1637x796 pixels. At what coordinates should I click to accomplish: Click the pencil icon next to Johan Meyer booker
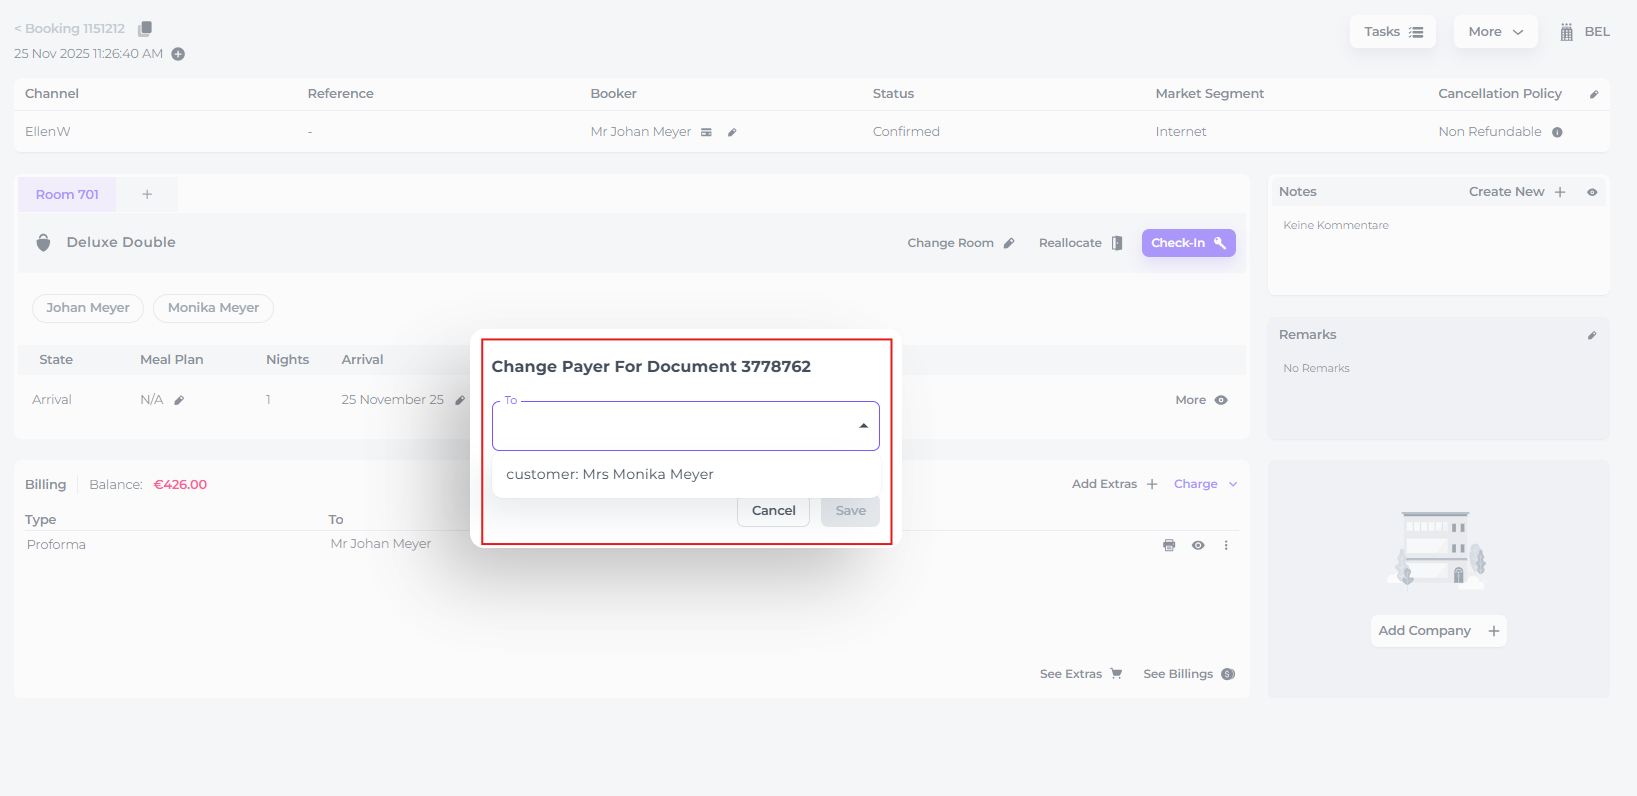click(732, 132)
